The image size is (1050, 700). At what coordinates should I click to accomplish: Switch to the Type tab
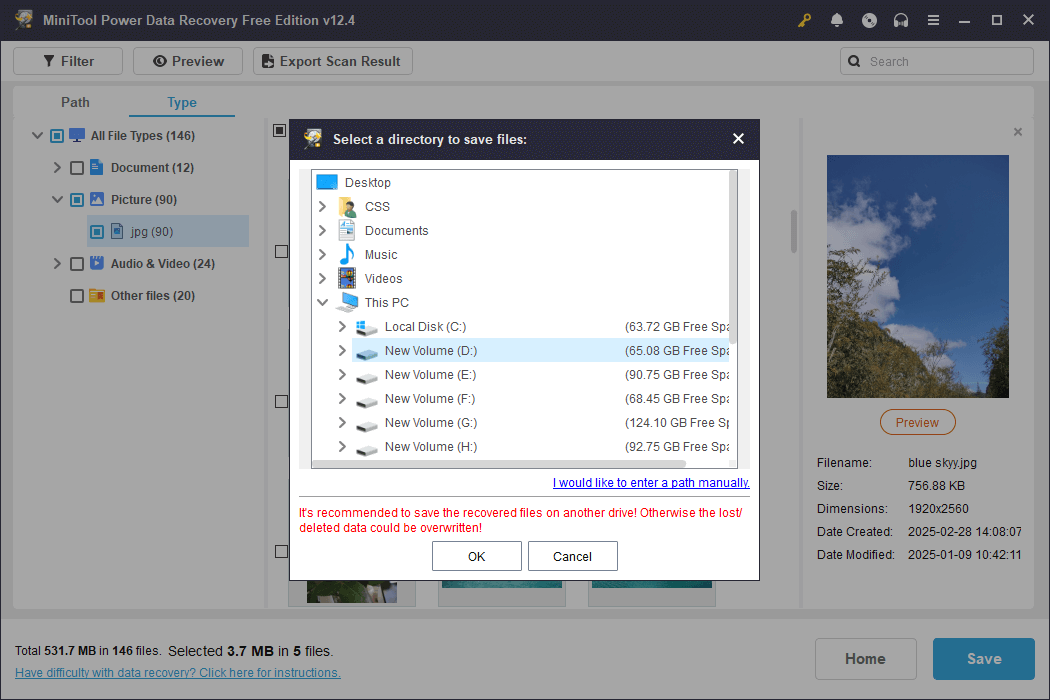[x=181, y=102]
